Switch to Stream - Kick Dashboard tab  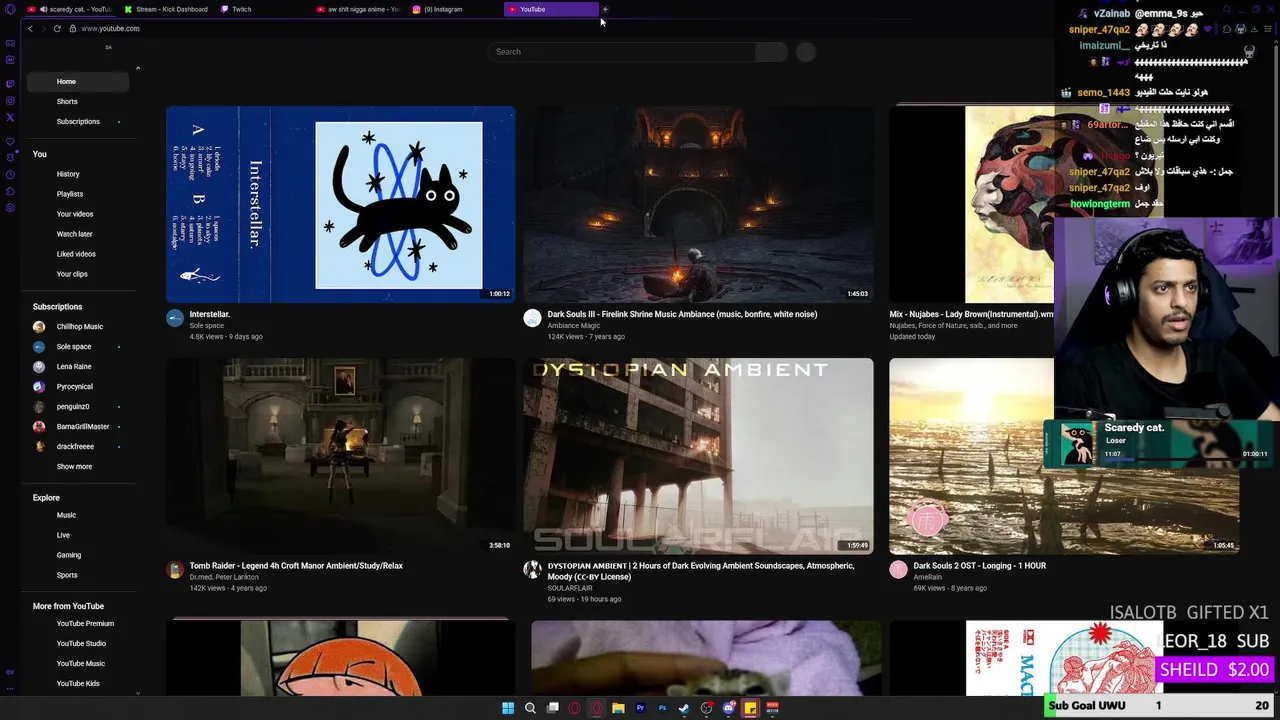point(167,9)
